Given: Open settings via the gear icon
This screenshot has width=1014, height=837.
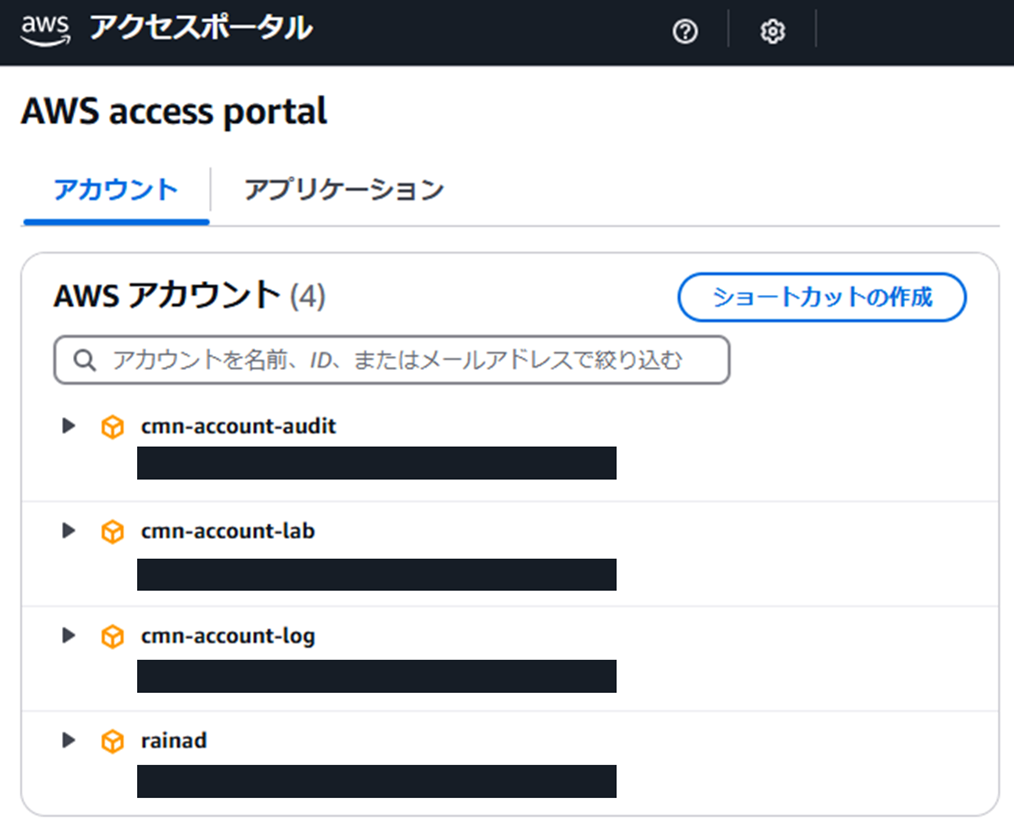Looking at the screenshot, I should tap(772, 31).
